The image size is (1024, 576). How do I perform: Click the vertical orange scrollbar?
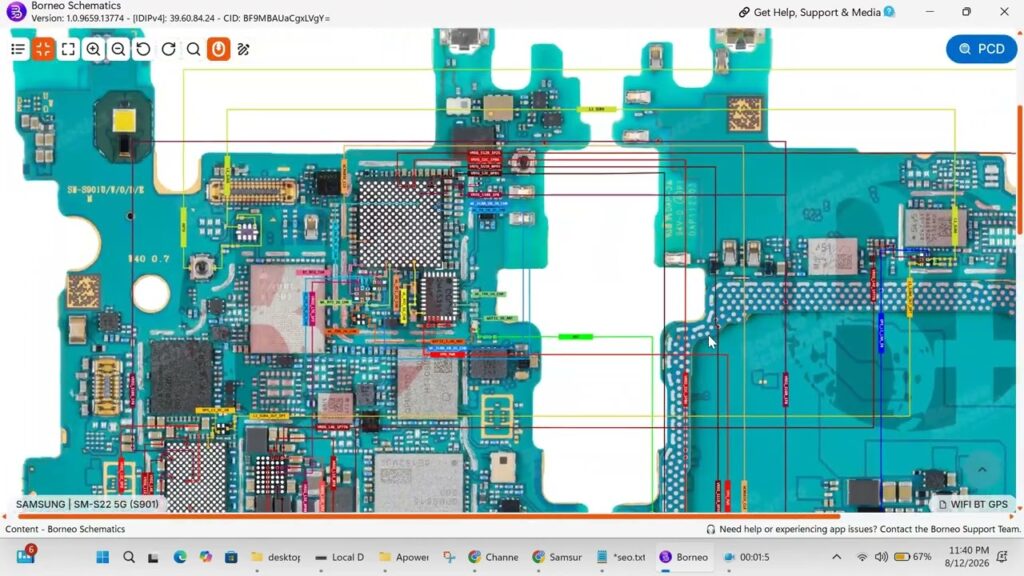[1020, 170]
